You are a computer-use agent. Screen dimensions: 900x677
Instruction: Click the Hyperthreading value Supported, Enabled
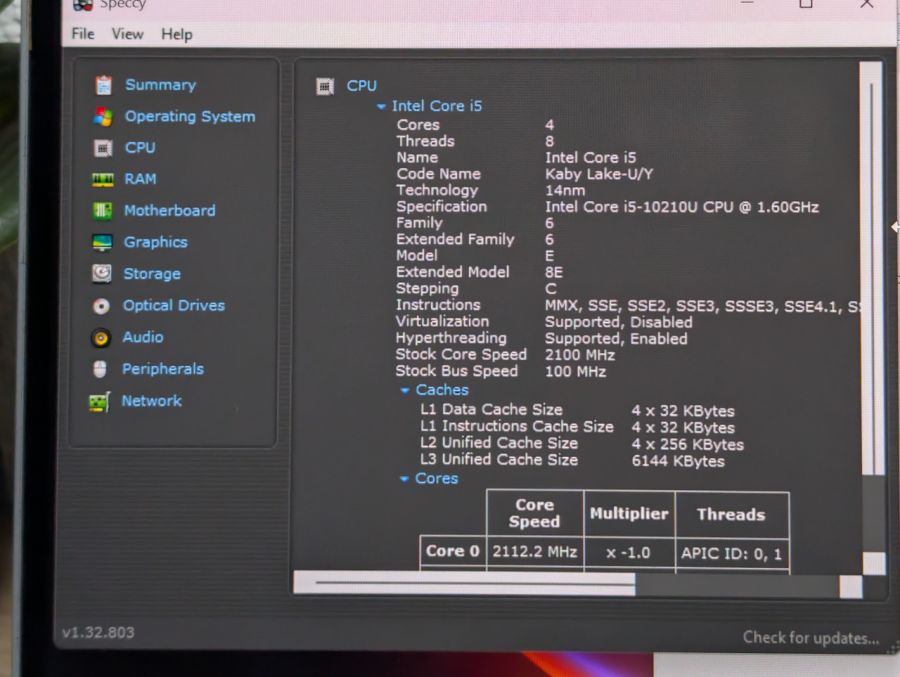[616, 339]
